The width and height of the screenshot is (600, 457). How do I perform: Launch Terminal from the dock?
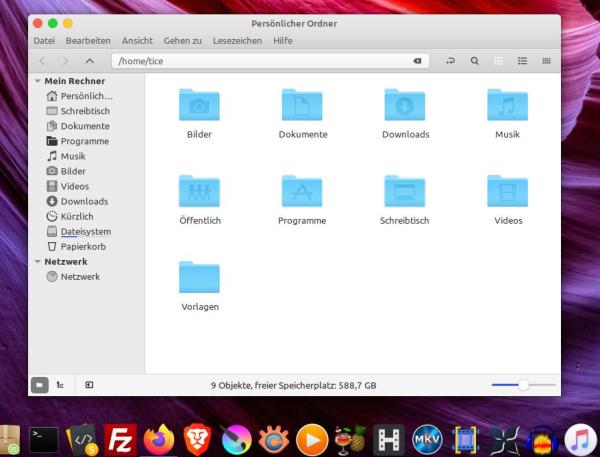point(44,440)
